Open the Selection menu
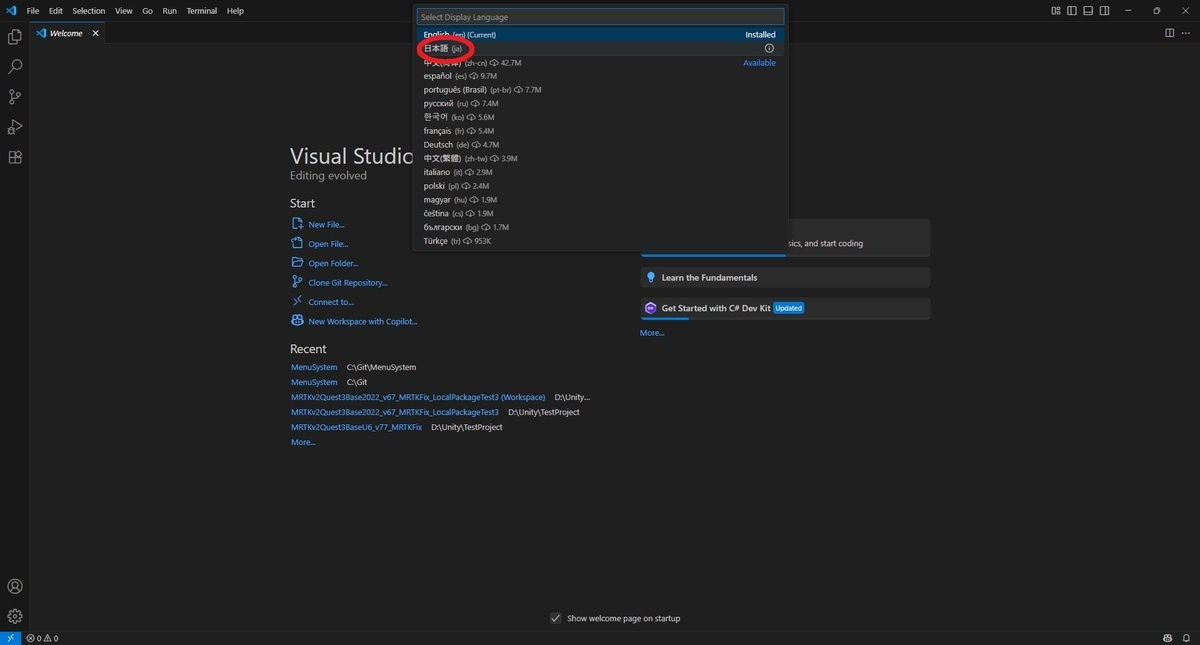 88,11
